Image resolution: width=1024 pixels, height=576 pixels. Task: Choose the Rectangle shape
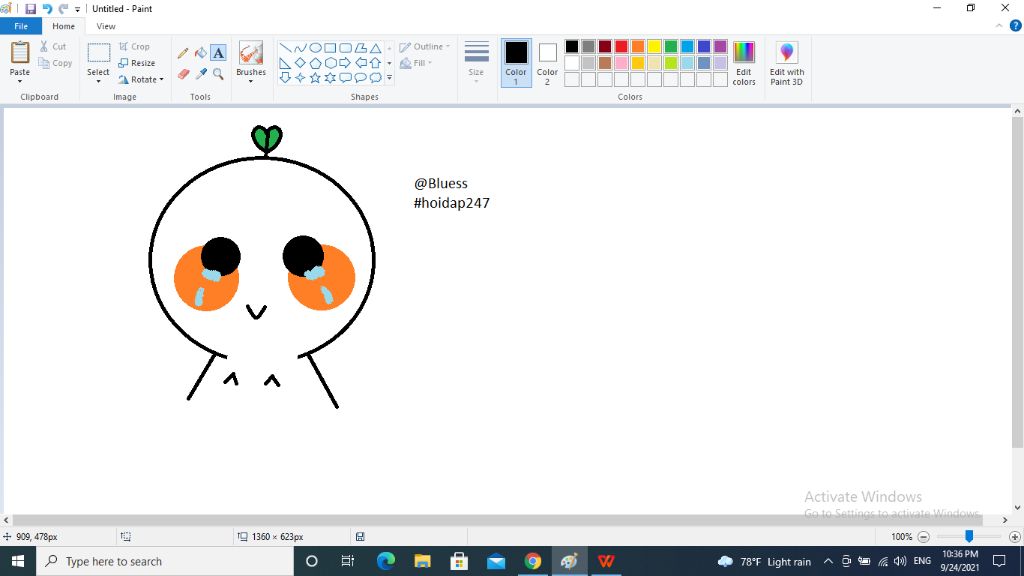330,48
